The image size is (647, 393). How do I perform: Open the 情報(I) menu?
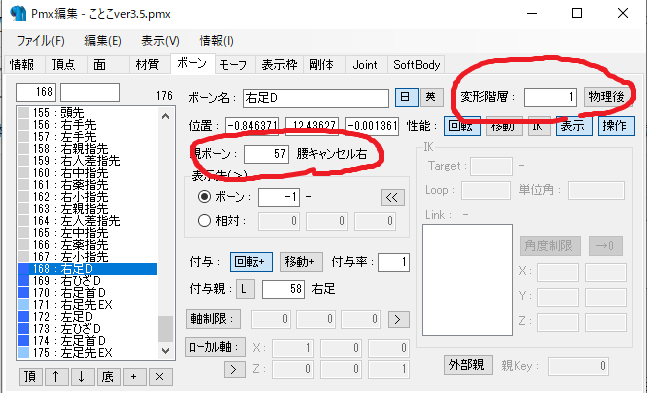[x=217, y=40]
